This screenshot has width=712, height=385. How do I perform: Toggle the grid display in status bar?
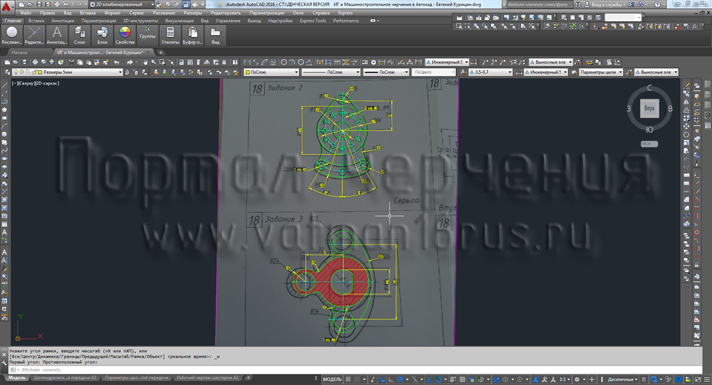tap(349, 379)
